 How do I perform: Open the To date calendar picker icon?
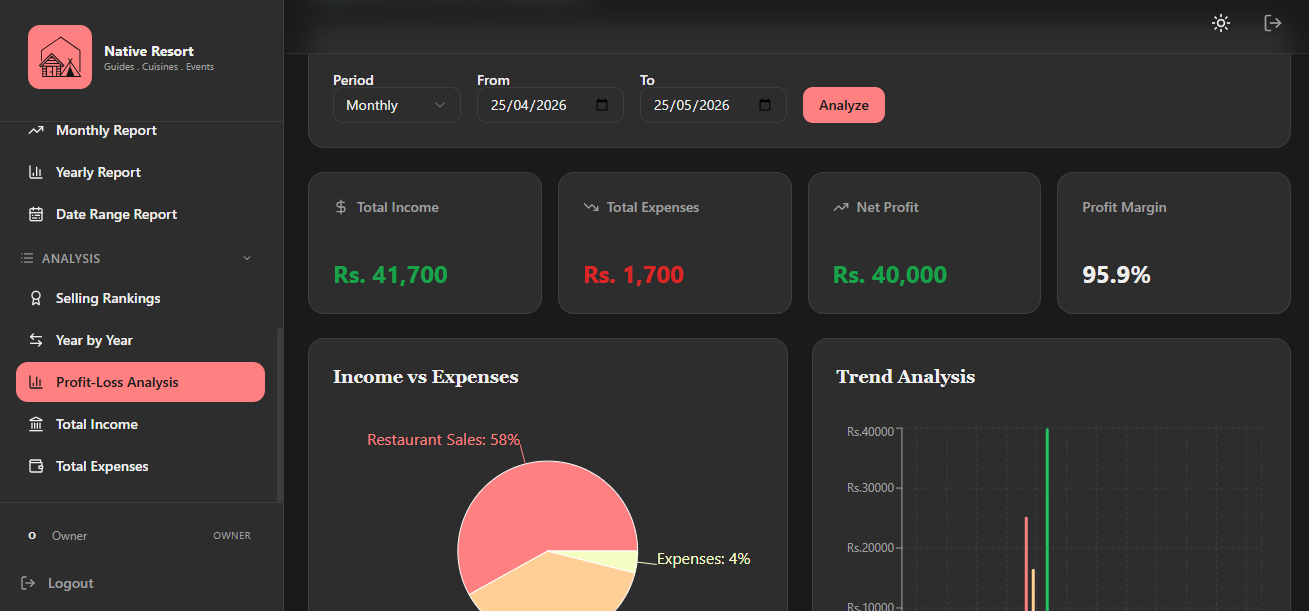[x=765, y=105]
